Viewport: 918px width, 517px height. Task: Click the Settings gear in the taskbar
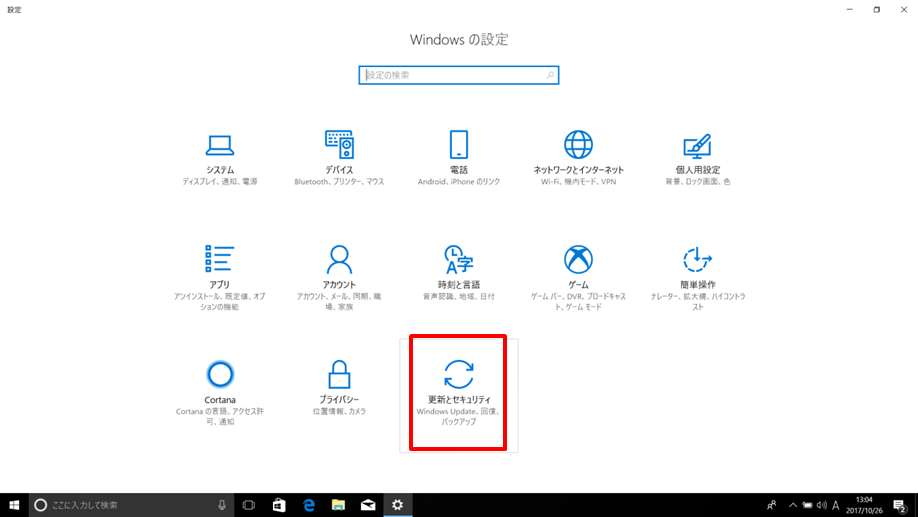click(x=398, y=505)
